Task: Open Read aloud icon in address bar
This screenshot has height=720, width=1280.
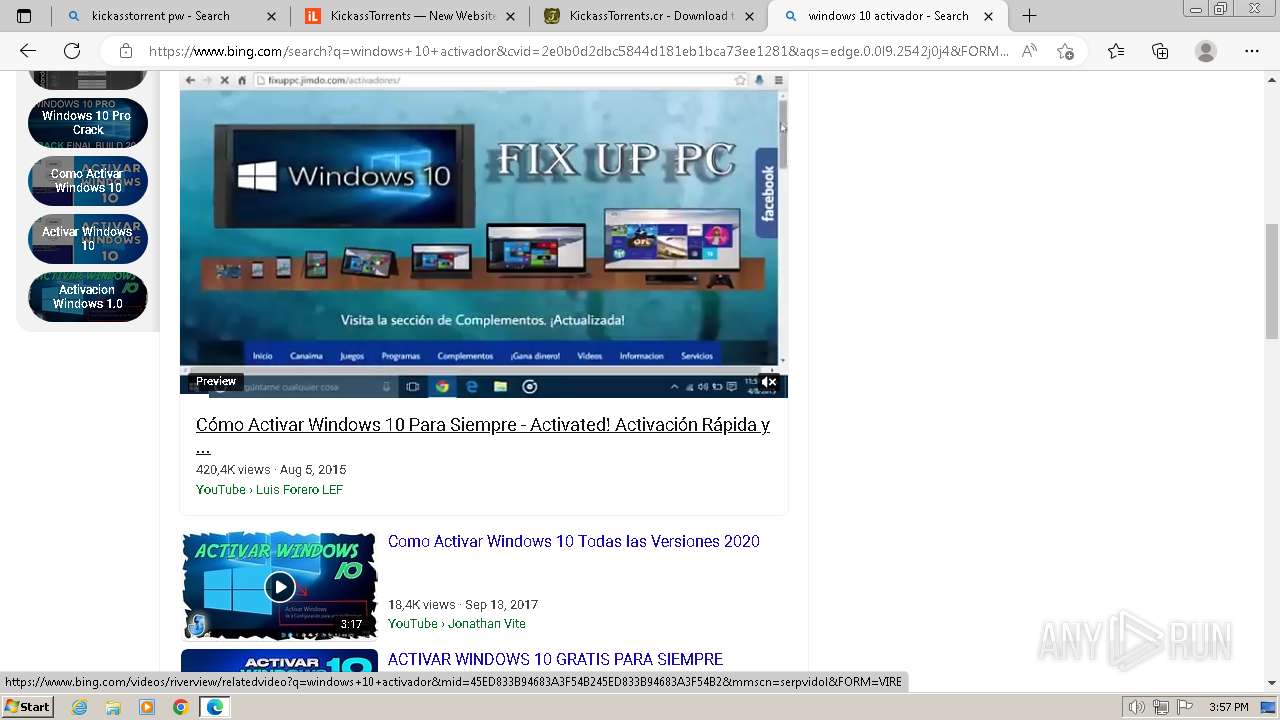Action: (x=1029, y=51)
